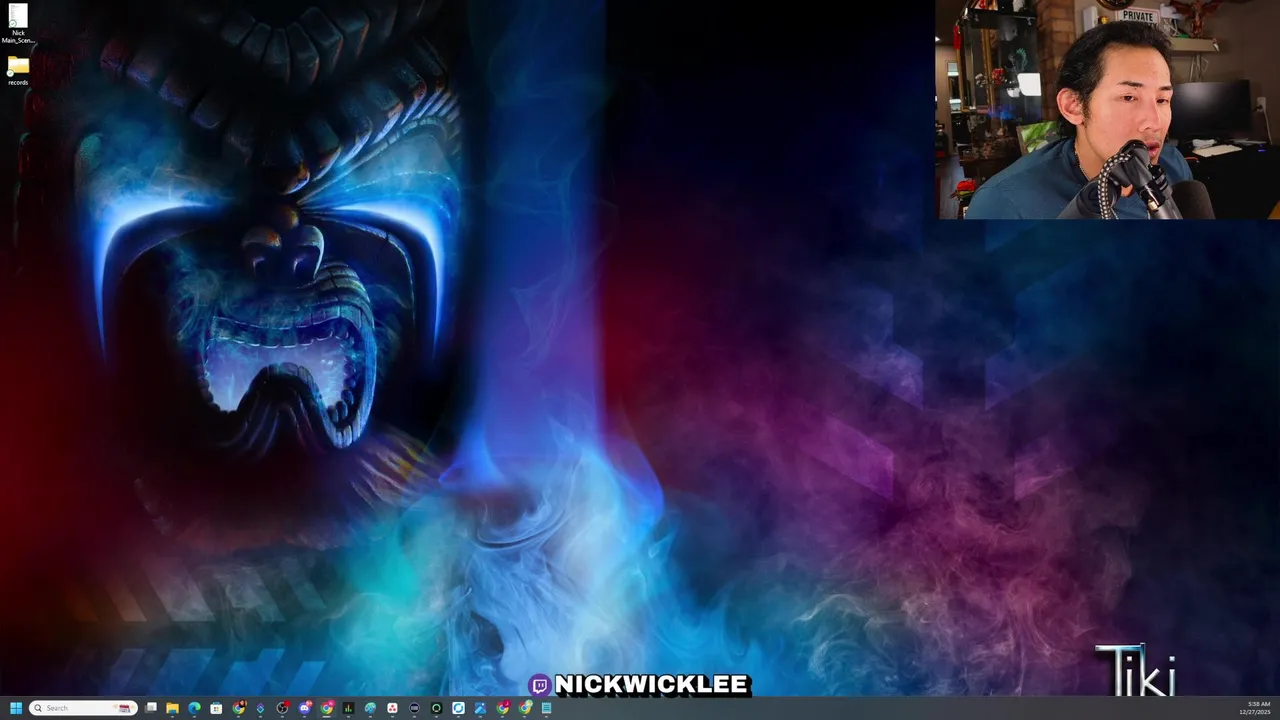Open the green ring app taskbar icon
Screen dimensions: 1280x720
pyautogui.click(x=436, y=708)
